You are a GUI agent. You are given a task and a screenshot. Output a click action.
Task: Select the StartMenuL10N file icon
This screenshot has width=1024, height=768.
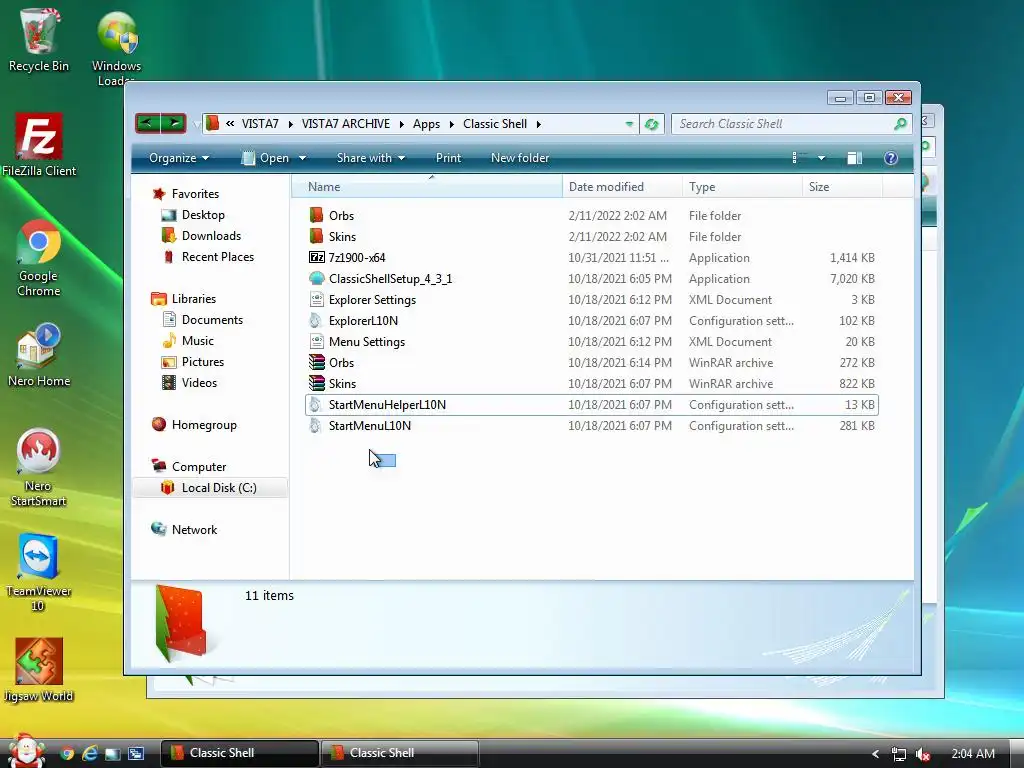(315, 425)
